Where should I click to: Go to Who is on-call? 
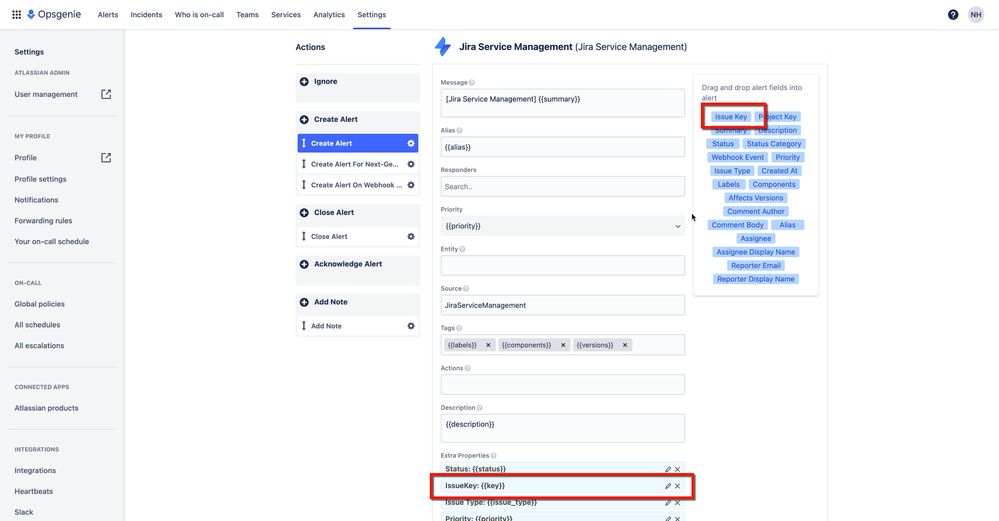point(199,15)
